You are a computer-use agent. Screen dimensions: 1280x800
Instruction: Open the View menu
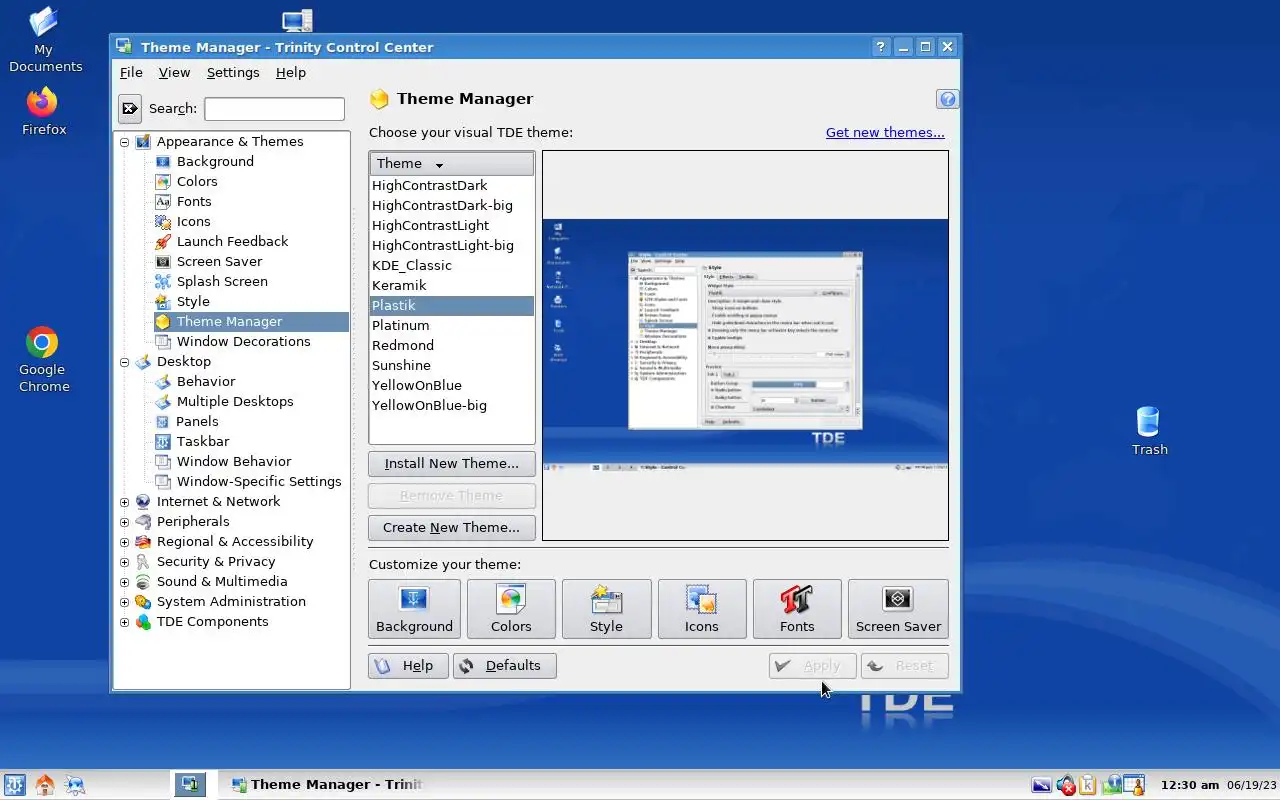click(174, 72)
